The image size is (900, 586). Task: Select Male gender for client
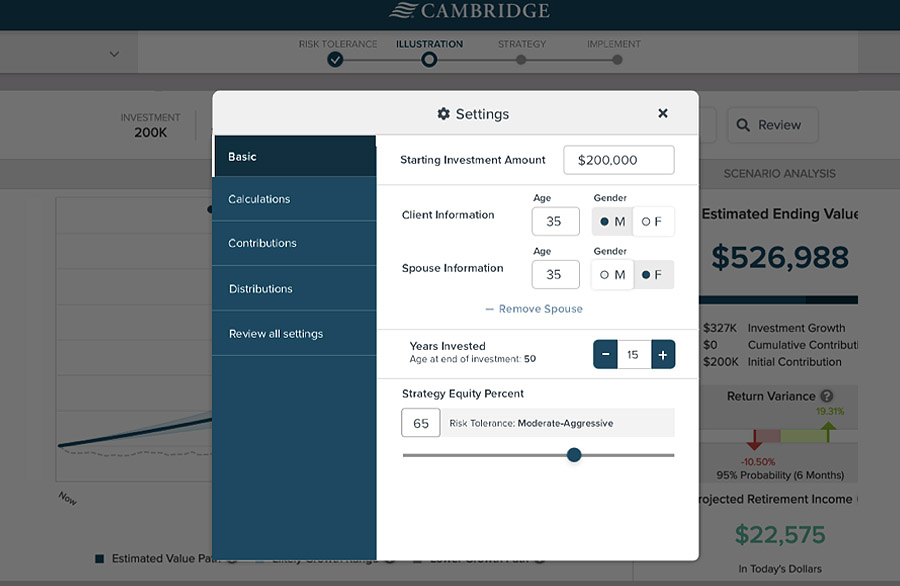pyautogui.click(x=613, y=221)
